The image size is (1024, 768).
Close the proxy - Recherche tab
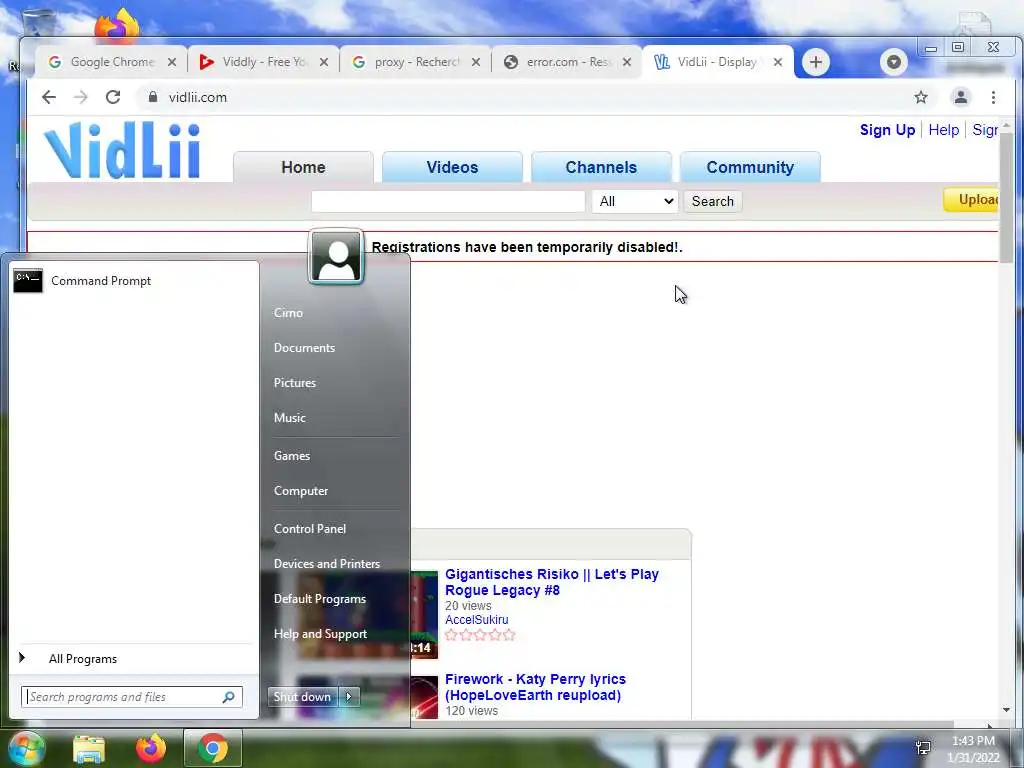point(476,62)
